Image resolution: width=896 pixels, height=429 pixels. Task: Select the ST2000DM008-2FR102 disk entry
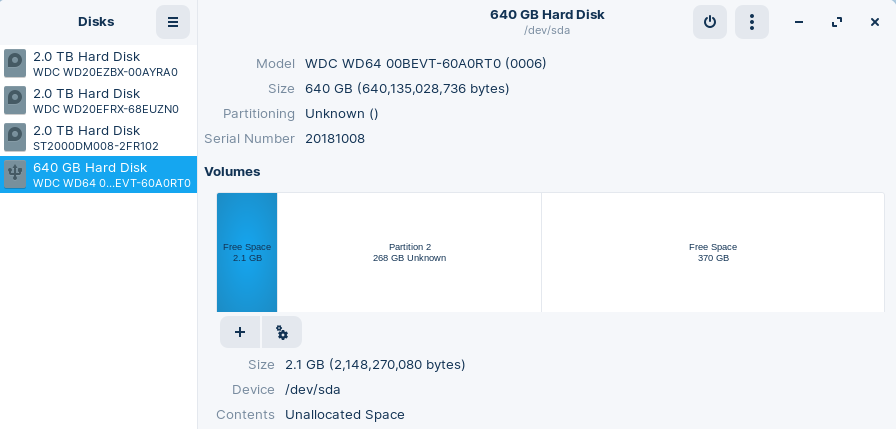pyautogui.click(x=98, y=138)
